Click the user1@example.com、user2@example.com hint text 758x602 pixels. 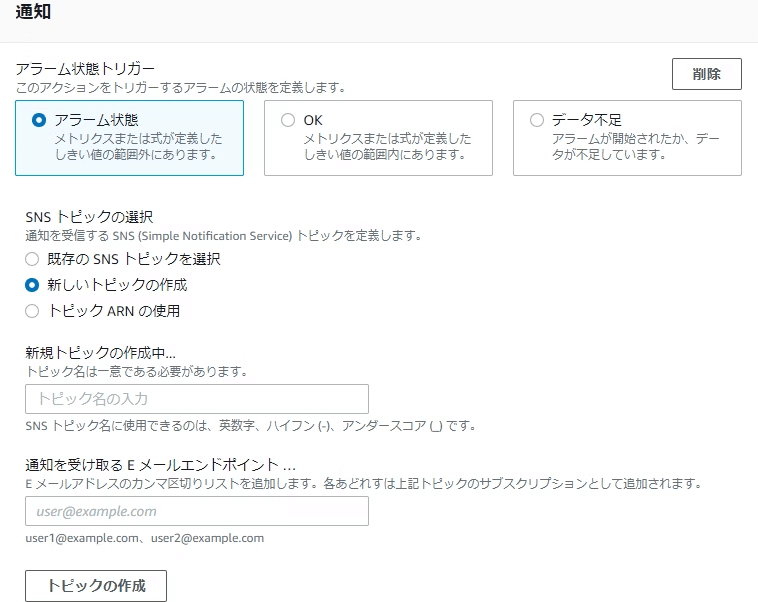tap(145, 538)
